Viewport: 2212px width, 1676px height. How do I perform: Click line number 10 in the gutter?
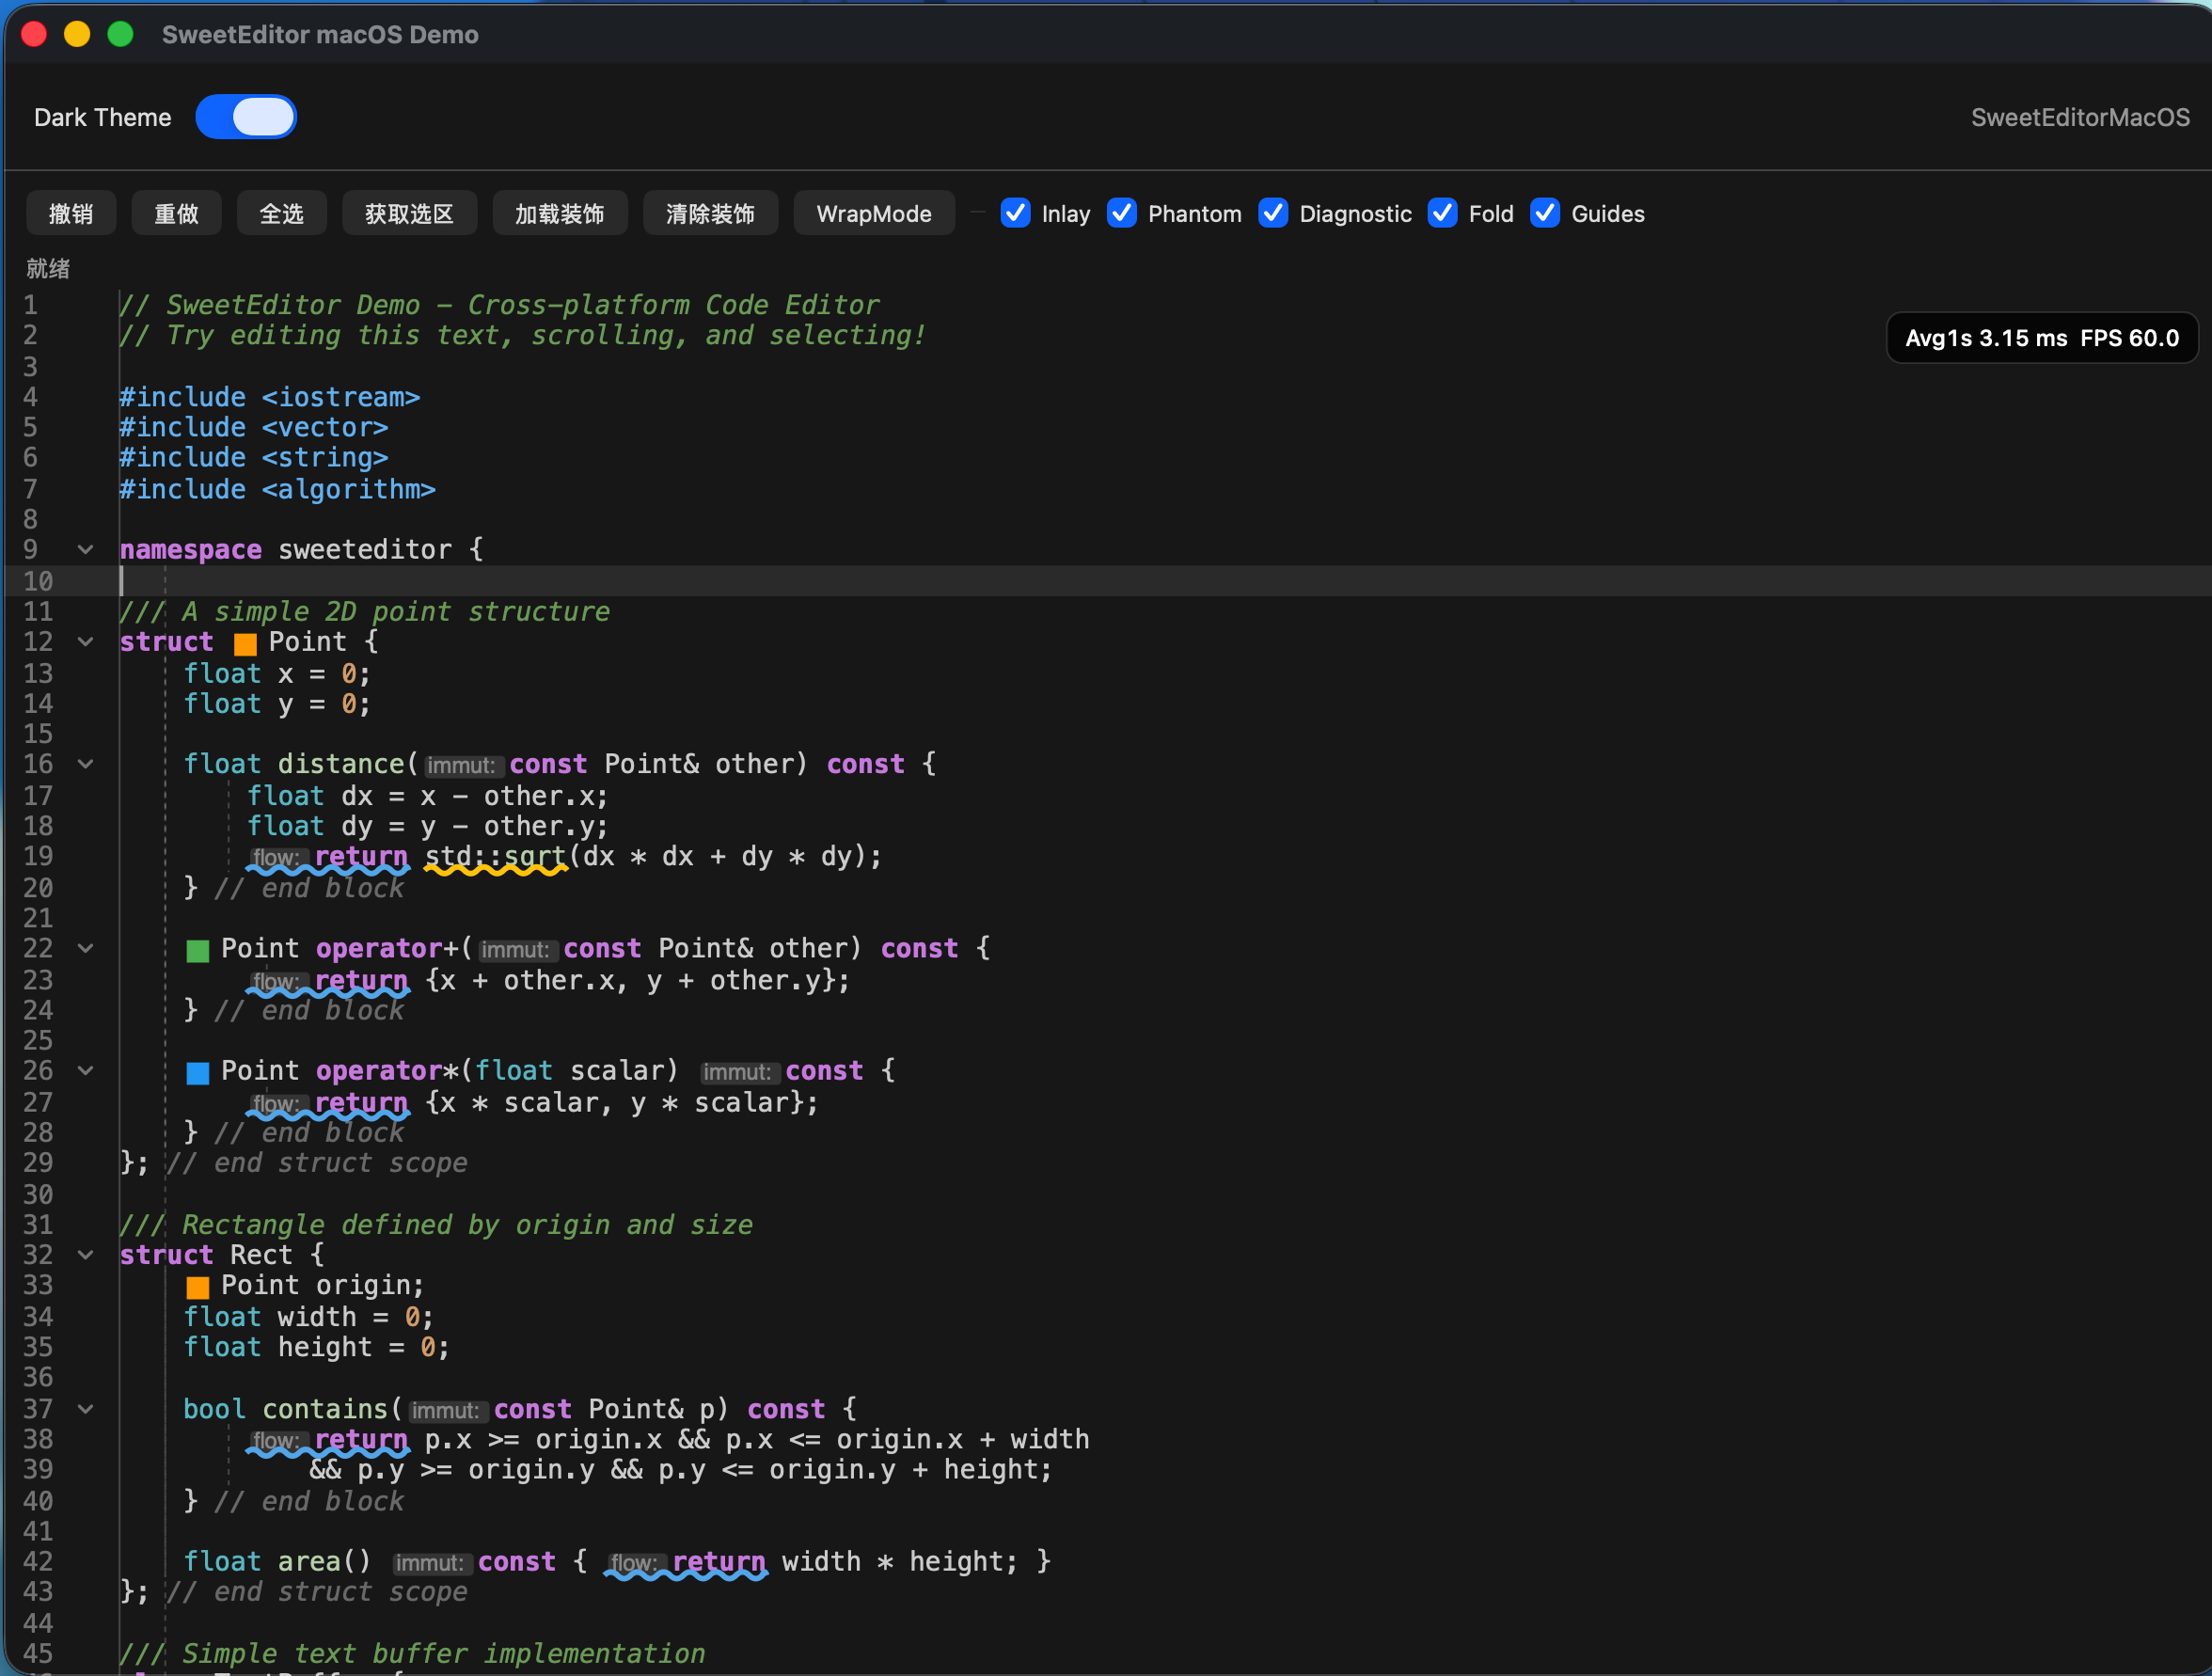(38, 581)
